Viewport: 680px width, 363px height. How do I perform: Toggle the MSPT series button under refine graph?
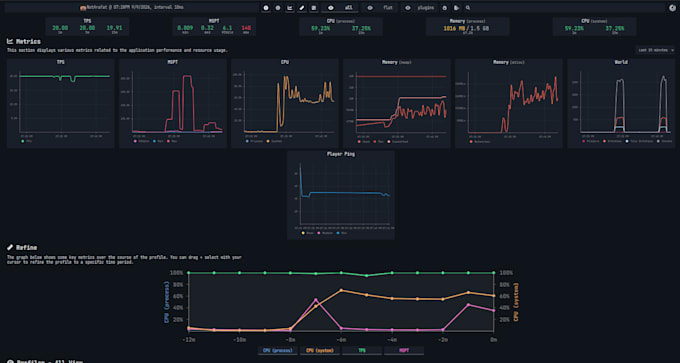404,350
